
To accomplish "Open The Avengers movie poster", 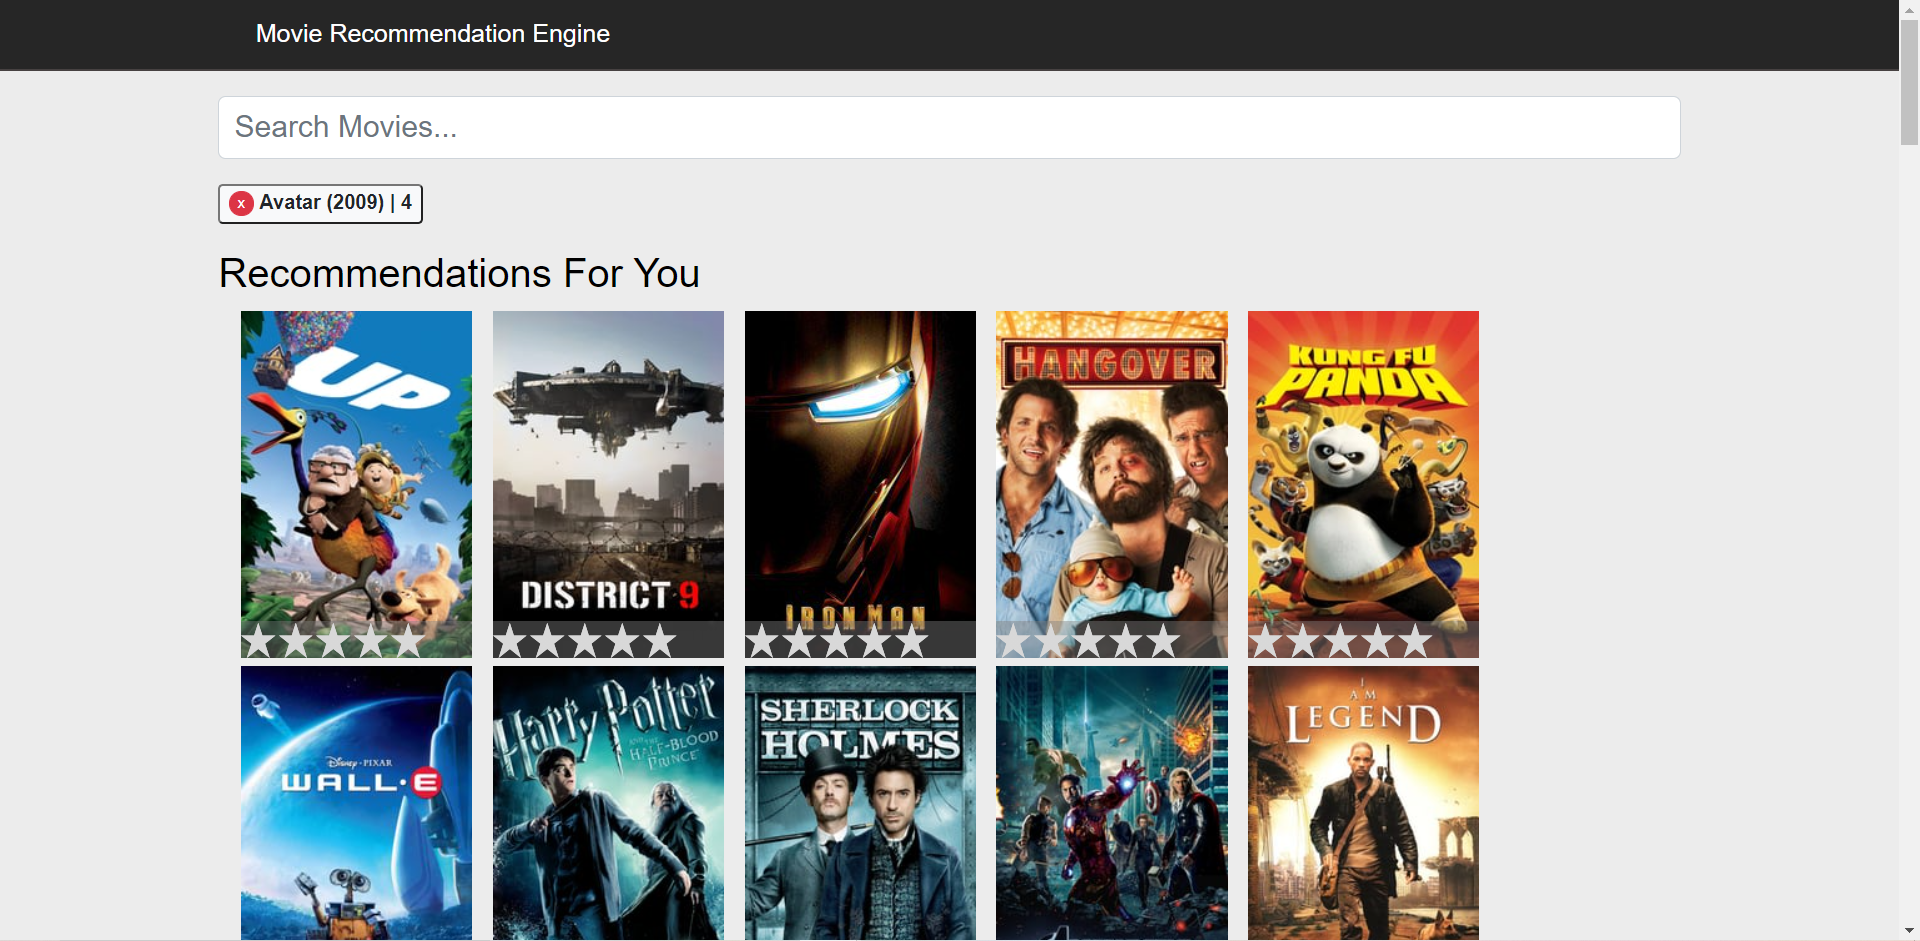I will click(x=1112, y=803).
